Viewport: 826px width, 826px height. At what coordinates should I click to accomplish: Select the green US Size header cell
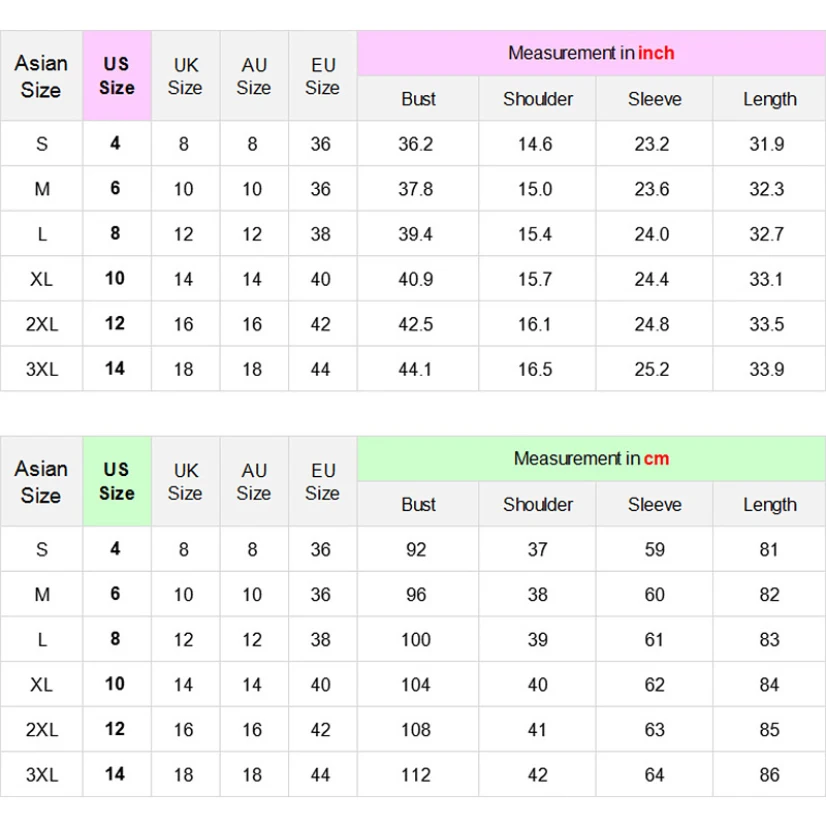(116, 481)
